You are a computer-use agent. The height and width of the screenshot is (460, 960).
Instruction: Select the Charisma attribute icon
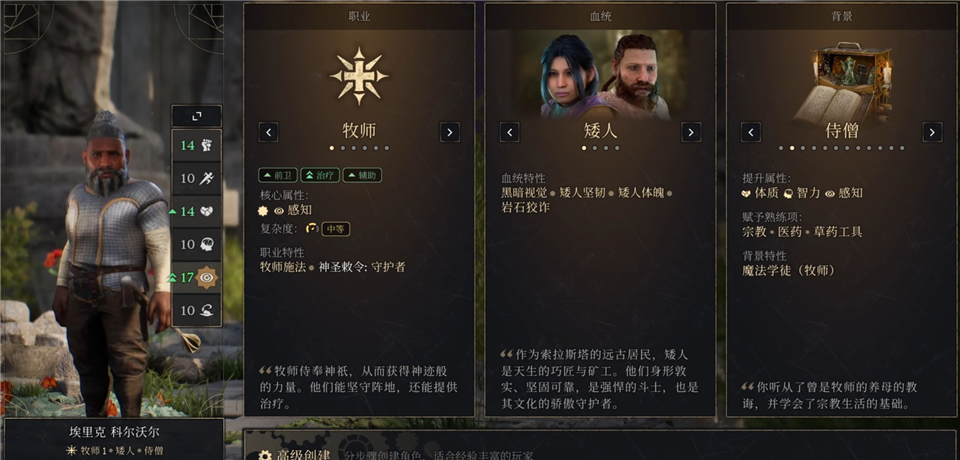click(x=207, y=311)
